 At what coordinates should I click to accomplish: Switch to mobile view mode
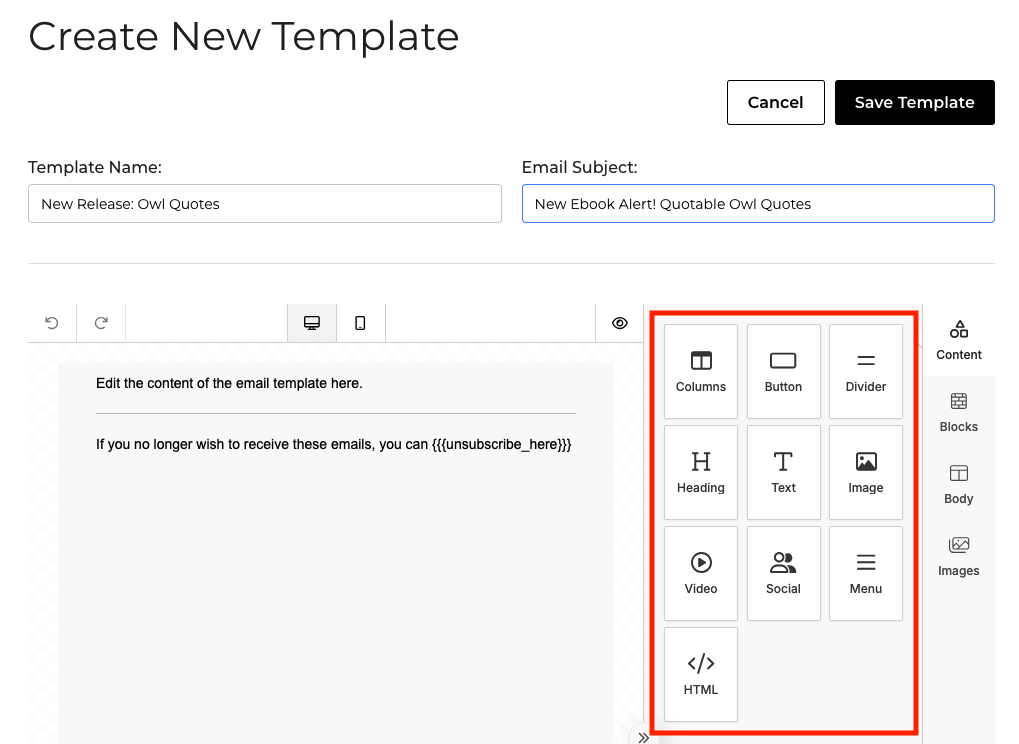[360, 323]
